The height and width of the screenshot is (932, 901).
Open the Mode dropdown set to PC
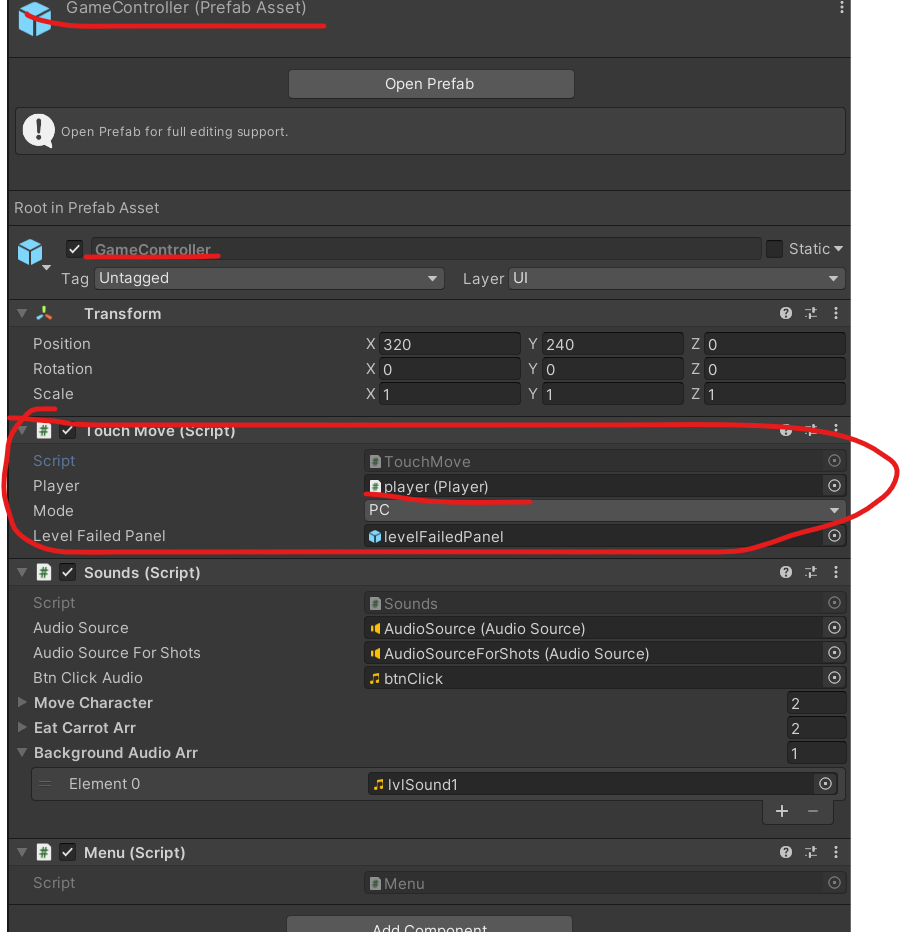(604, 511)
